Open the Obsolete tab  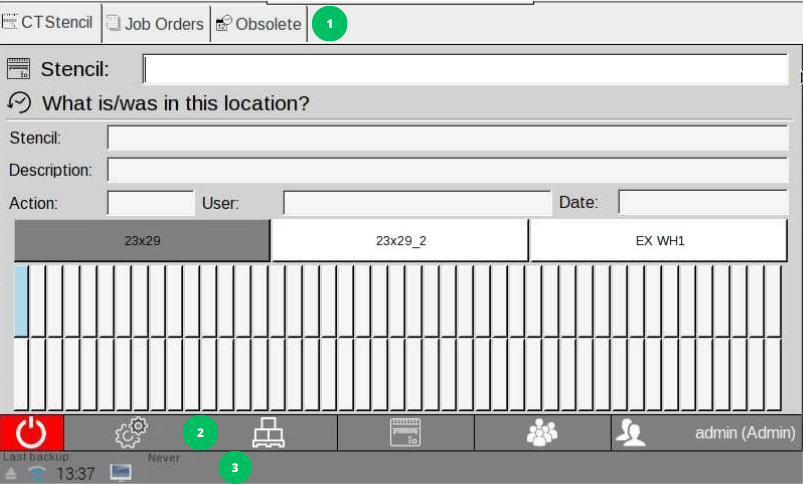259,24
